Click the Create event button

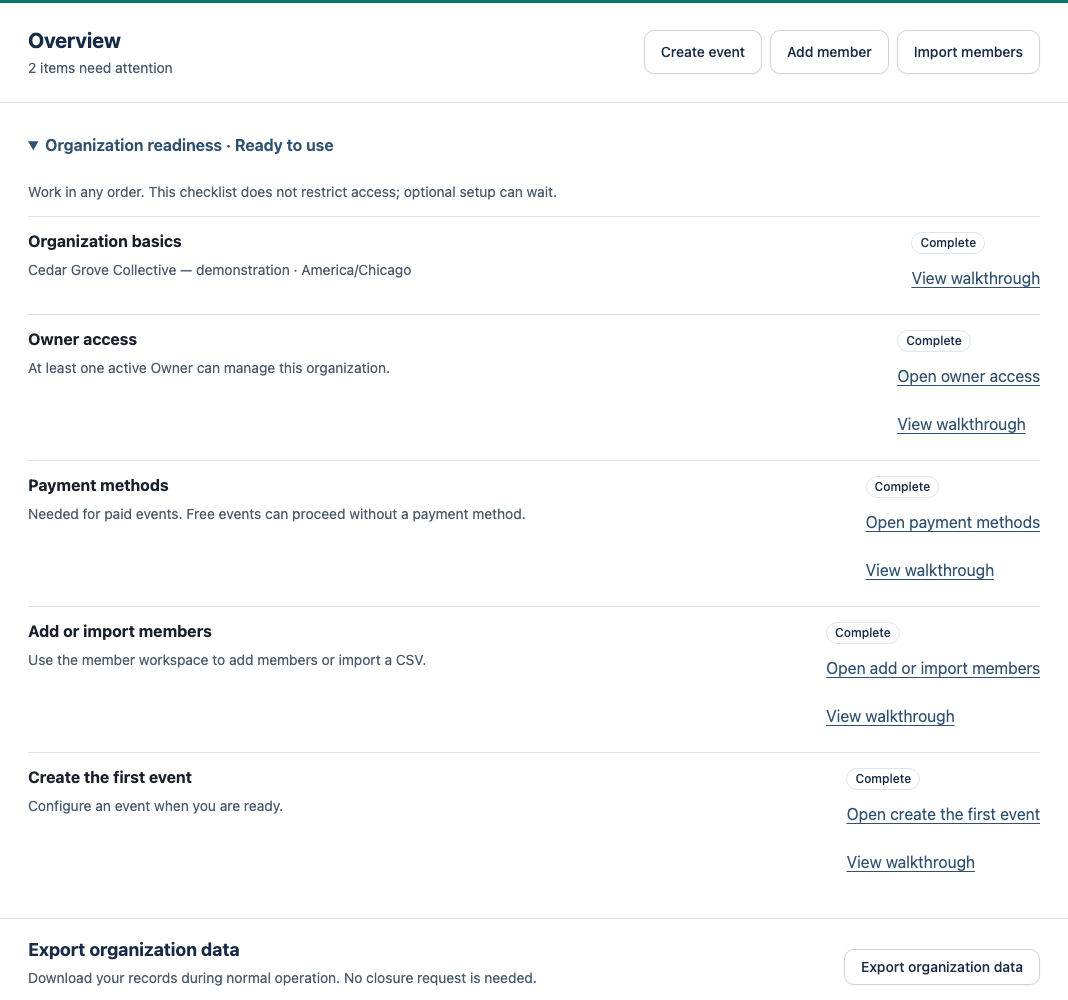click(702, 52)
